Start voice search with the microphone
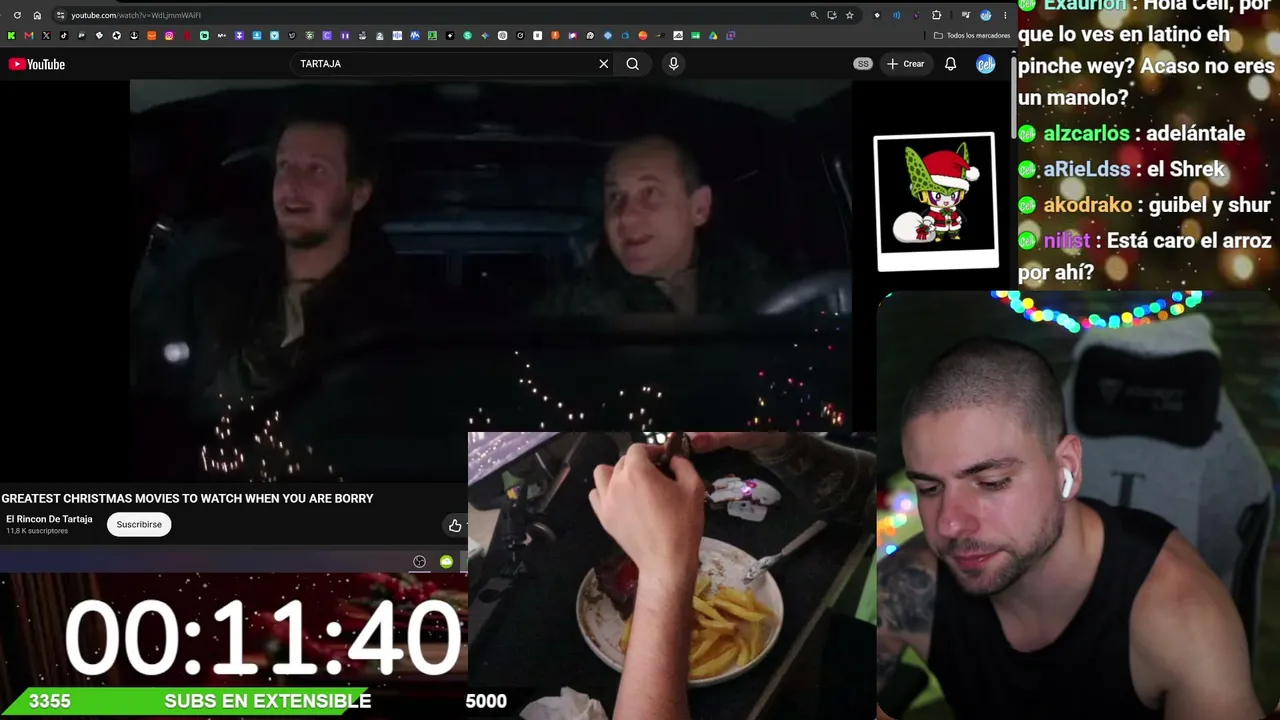1280x720 pixels. (673, 64)
